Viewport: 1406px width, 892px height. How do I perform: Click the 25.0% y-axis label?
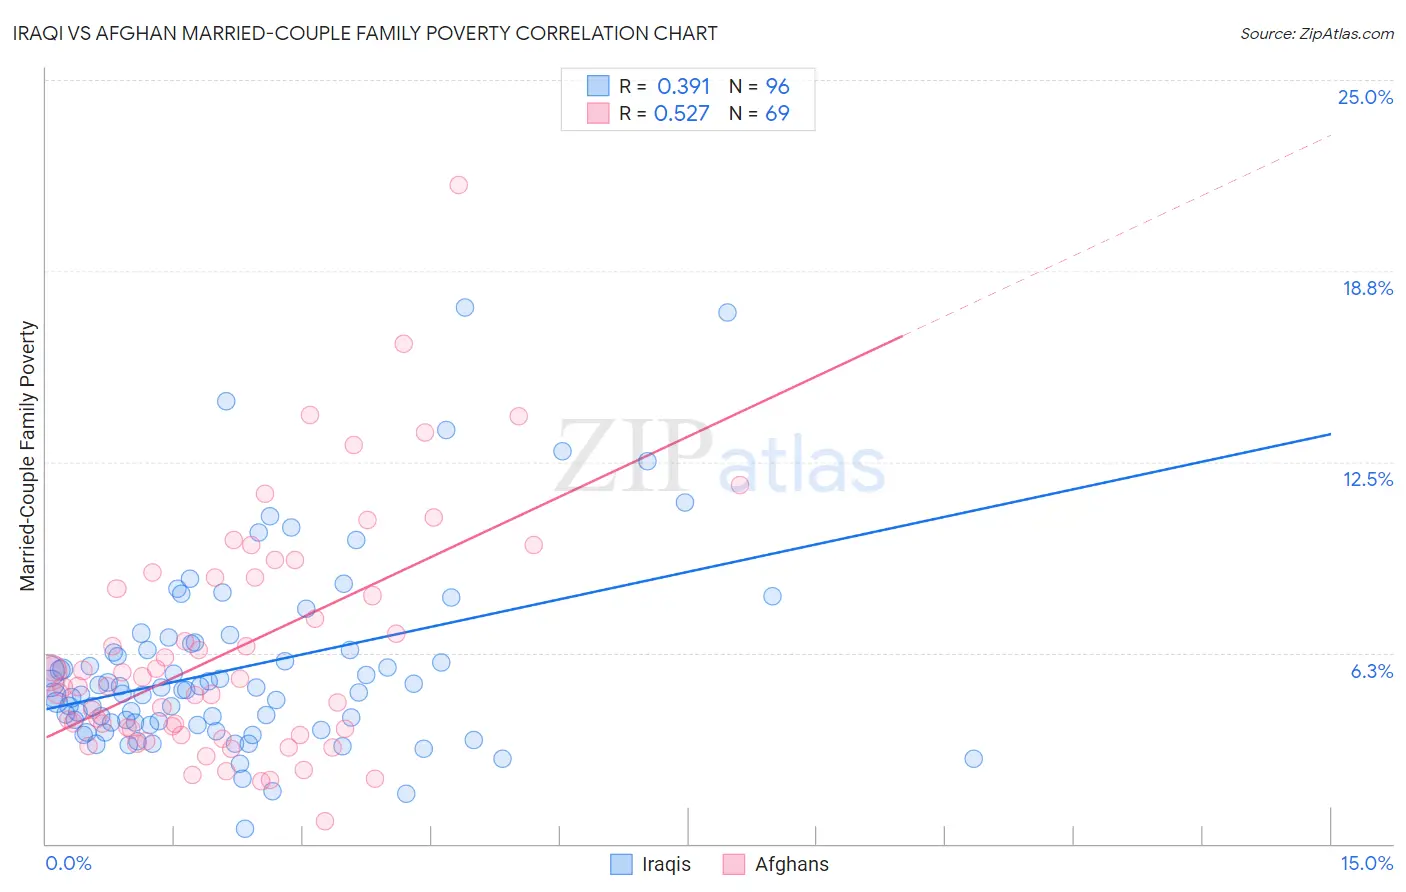pyautogui.click(x=1365, y=97)
